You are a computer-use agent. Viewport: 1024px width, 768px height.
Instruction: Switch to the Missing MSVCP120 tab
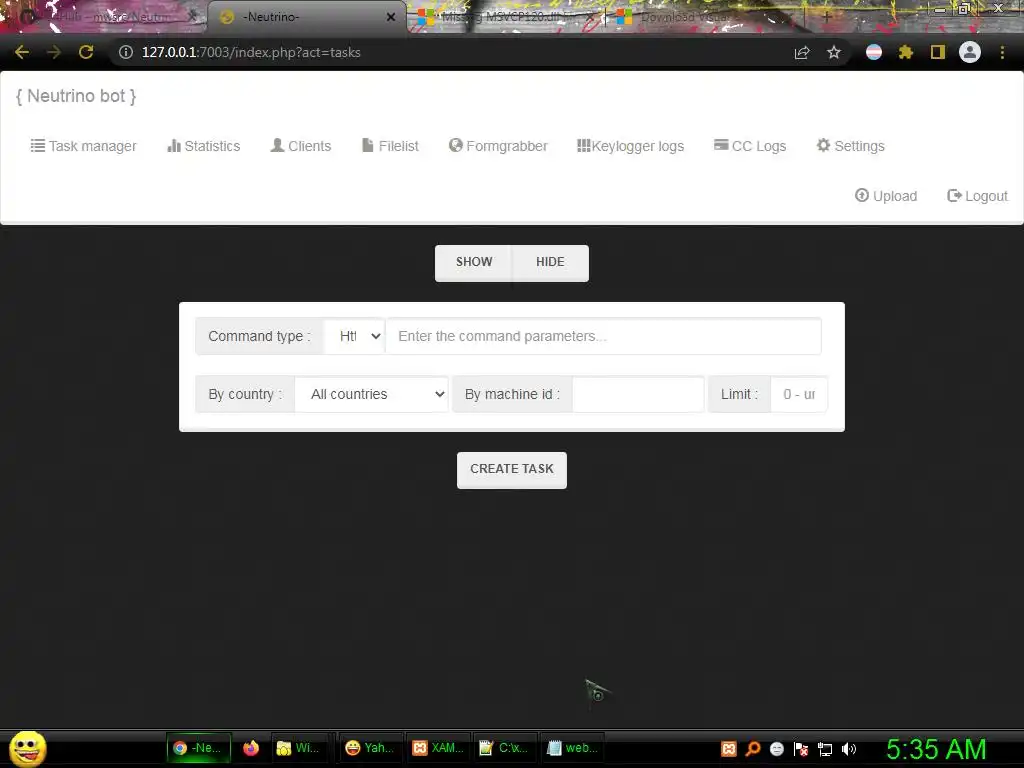[x=506, y=17]
